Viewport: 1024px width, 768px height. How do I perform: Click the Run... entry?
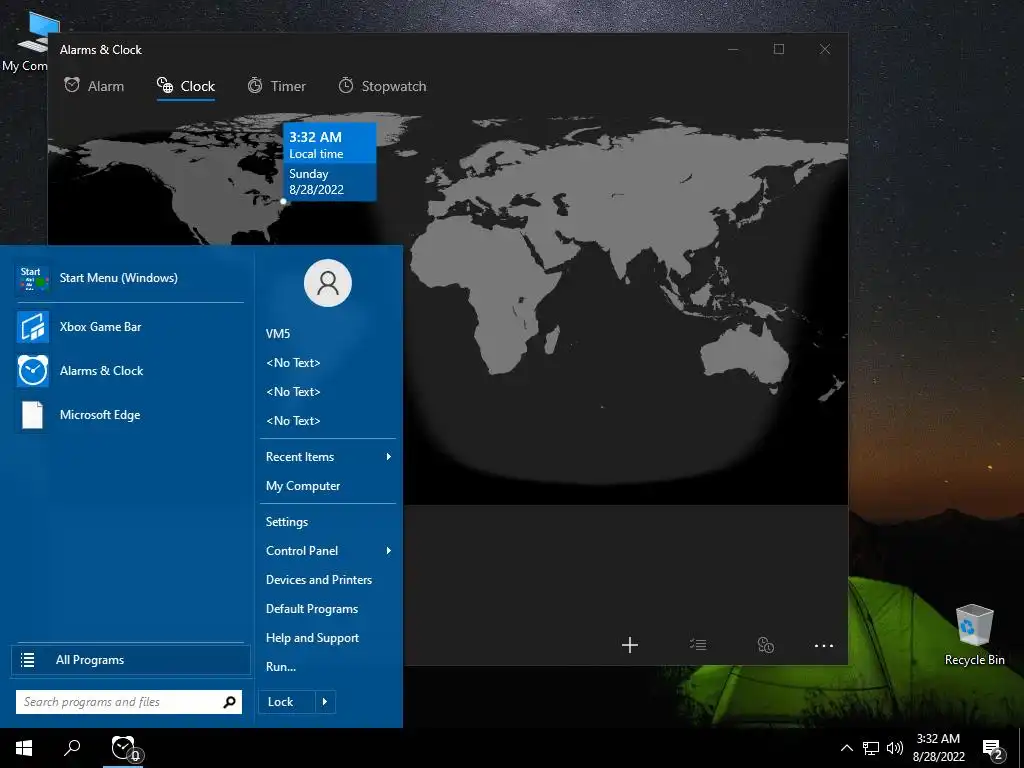[328, 667]
